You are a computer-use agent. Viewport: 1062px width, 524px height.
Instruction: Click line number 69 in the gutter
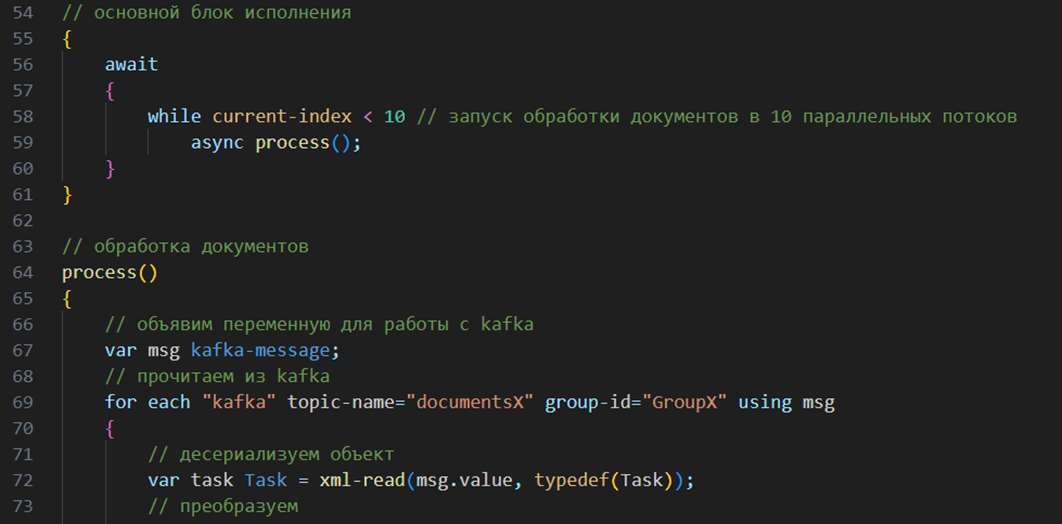click(x=22, y=403)
